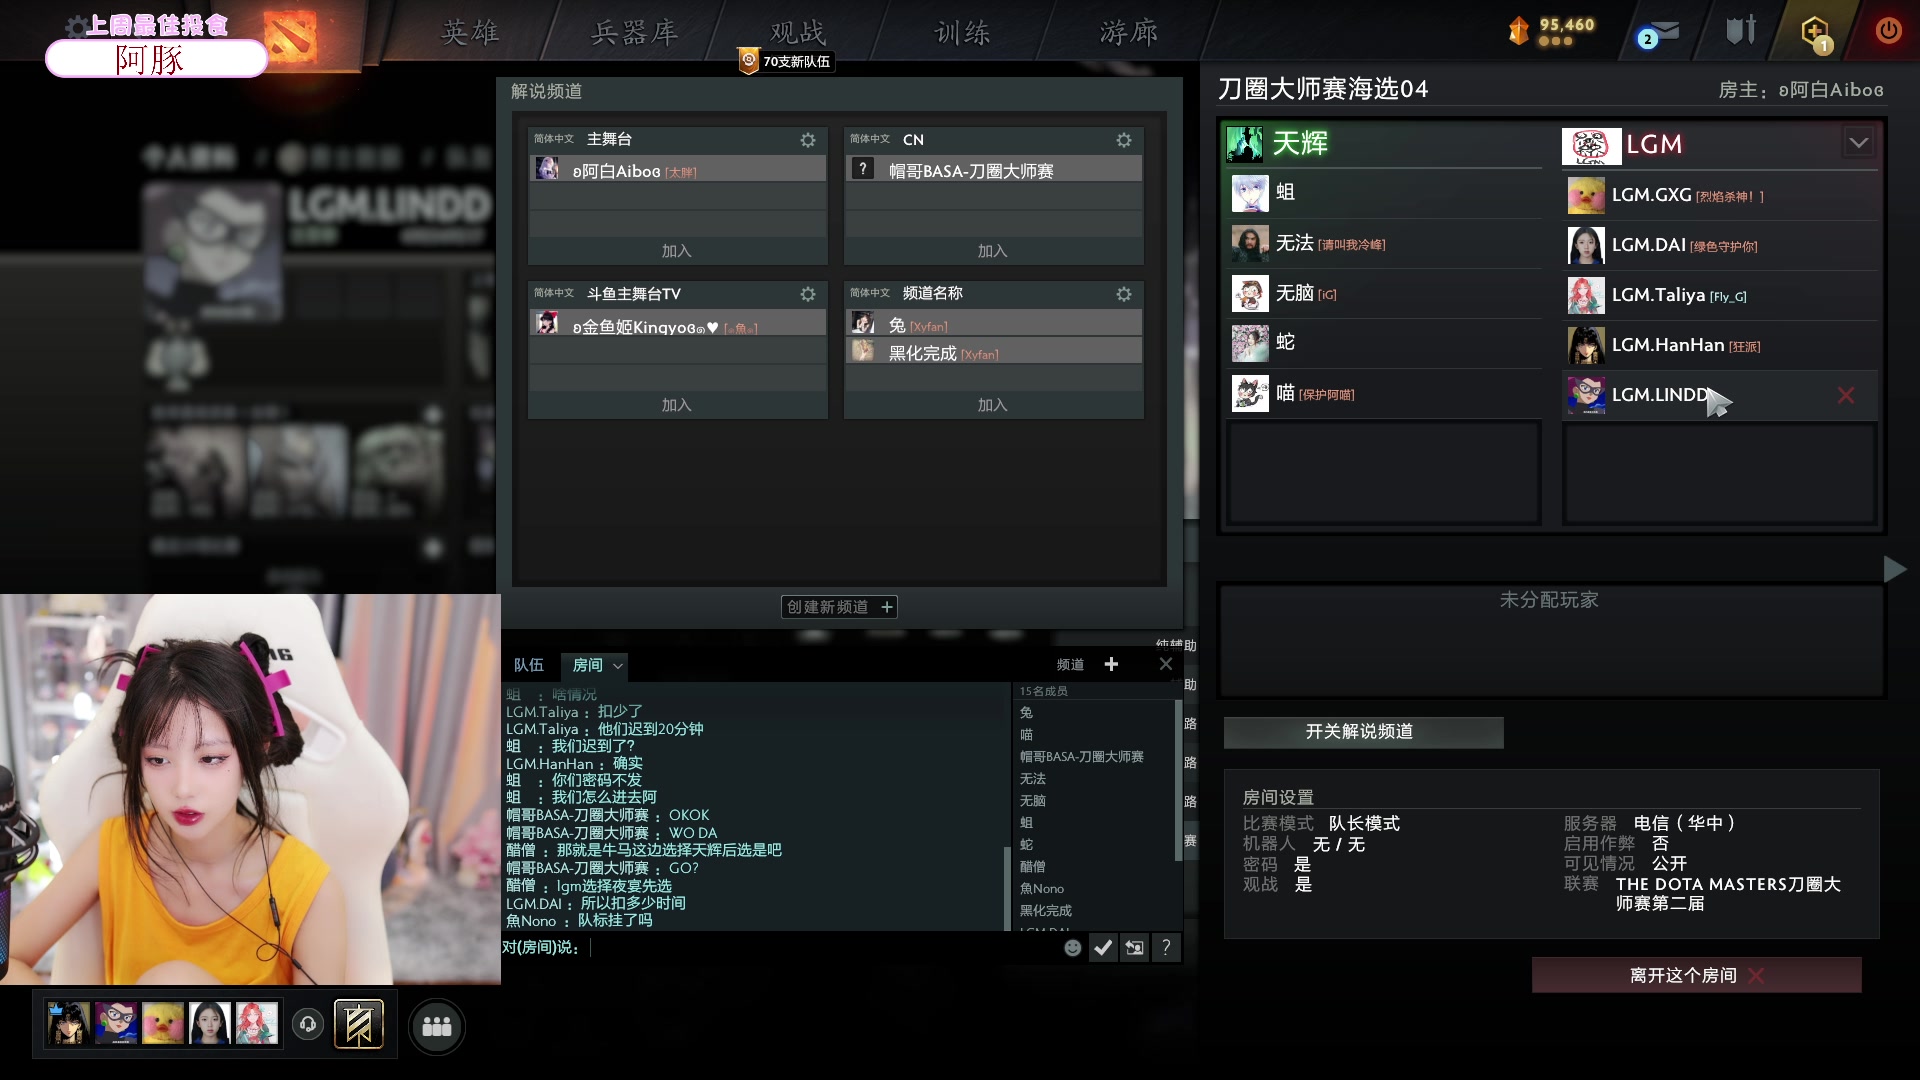Open the 英雄 menu tab
Screen dimensions: 1920x1080
(470, 33)
